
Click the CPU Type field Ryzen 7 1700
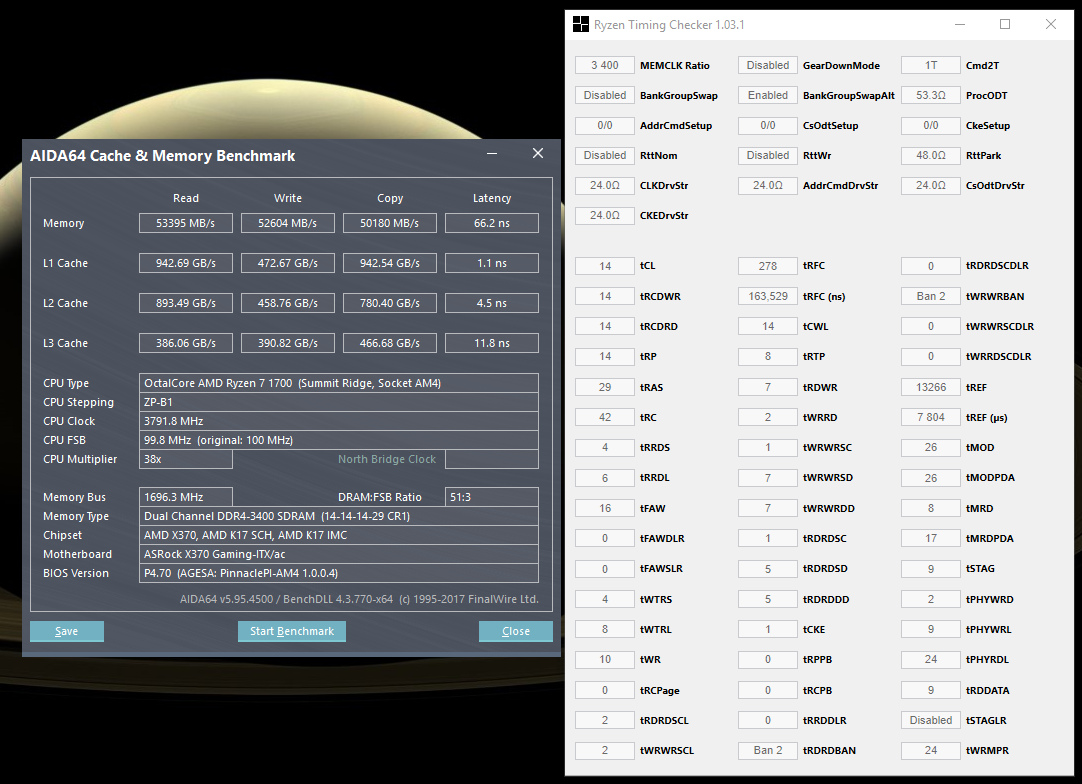(x=339, y=383)
